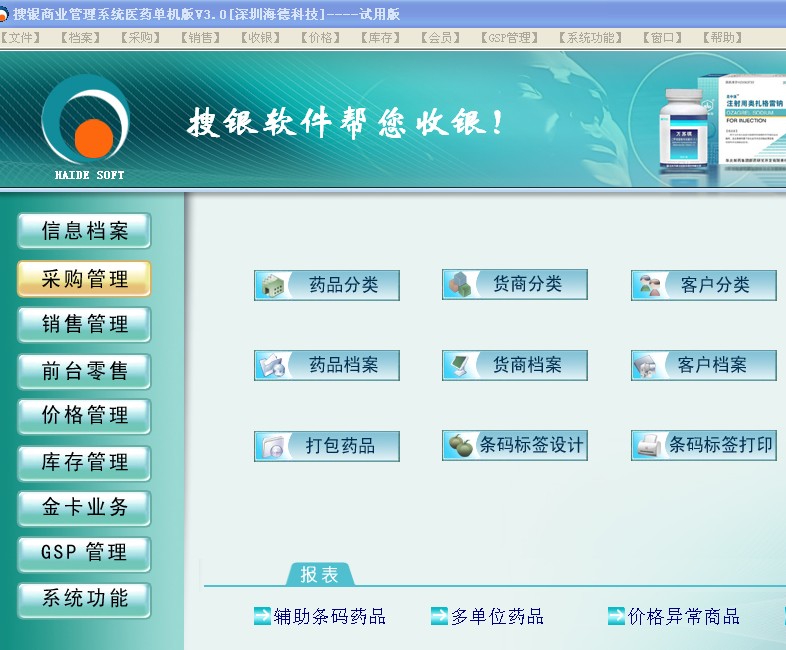This screenshot has width=786, height=650.
Task: Open 前台零售 from the sidebar
Action: pyautogui.click(x=85, y=371)
